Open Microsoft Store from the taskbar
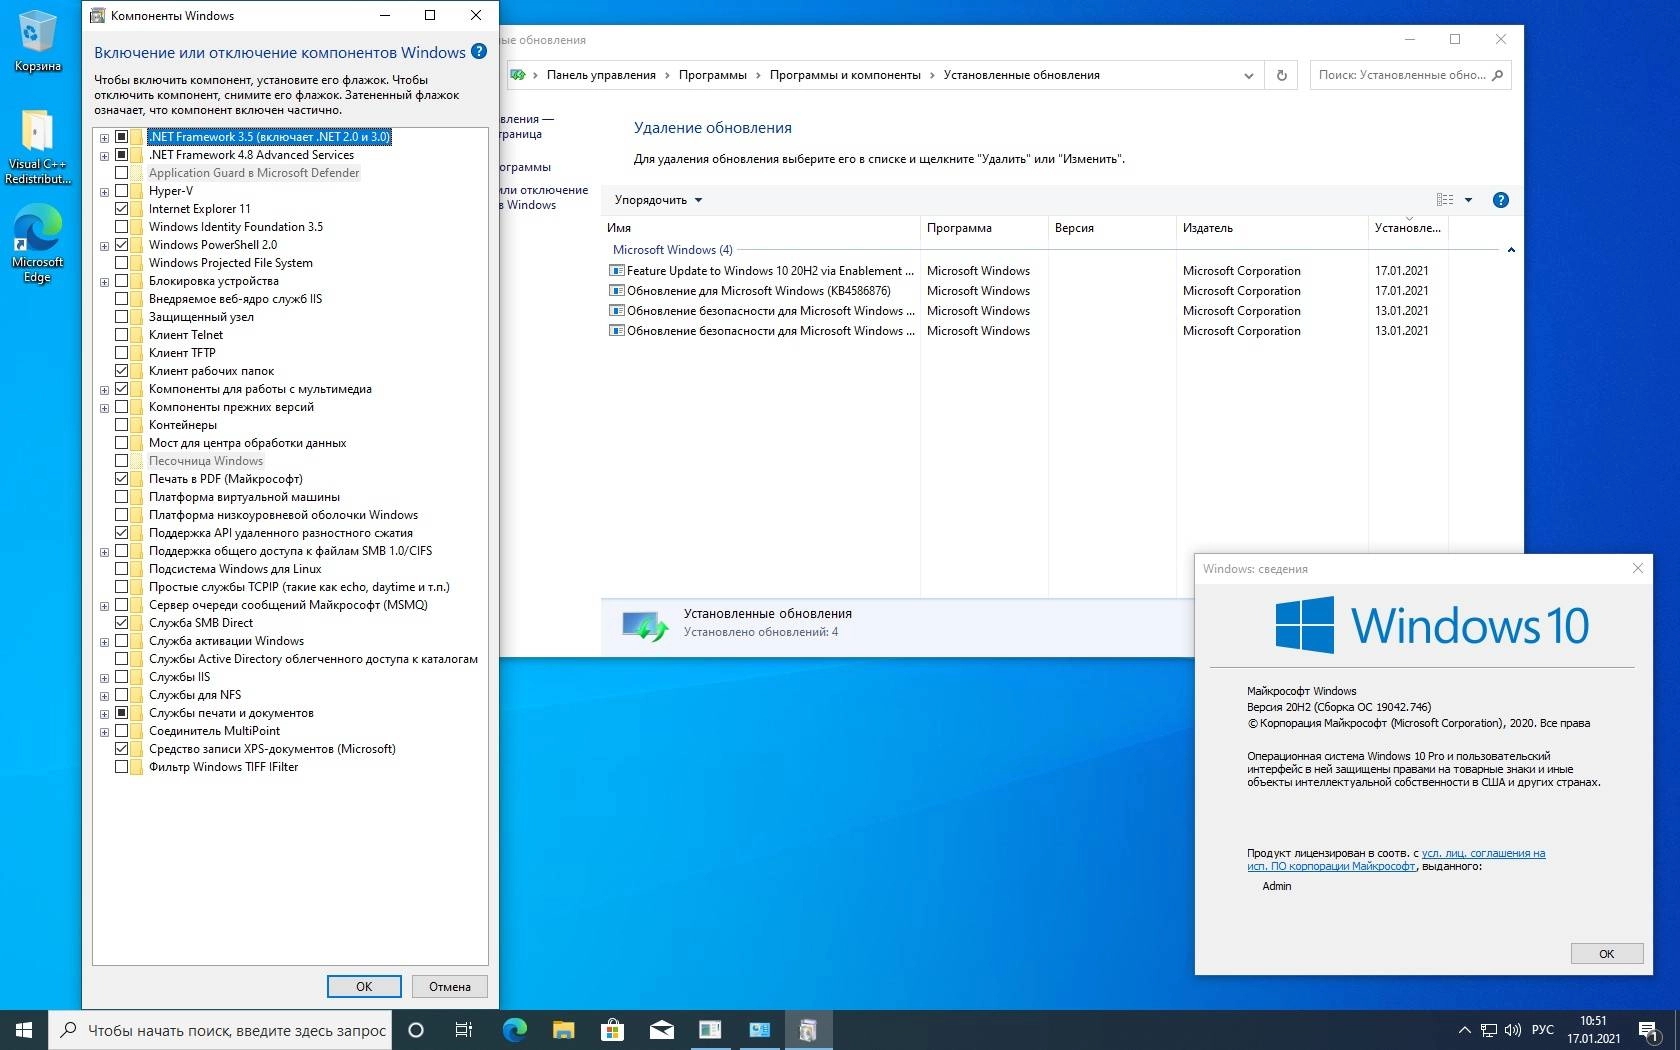The height and width of the screenshot is (1050, 1680). [612, 1030]
